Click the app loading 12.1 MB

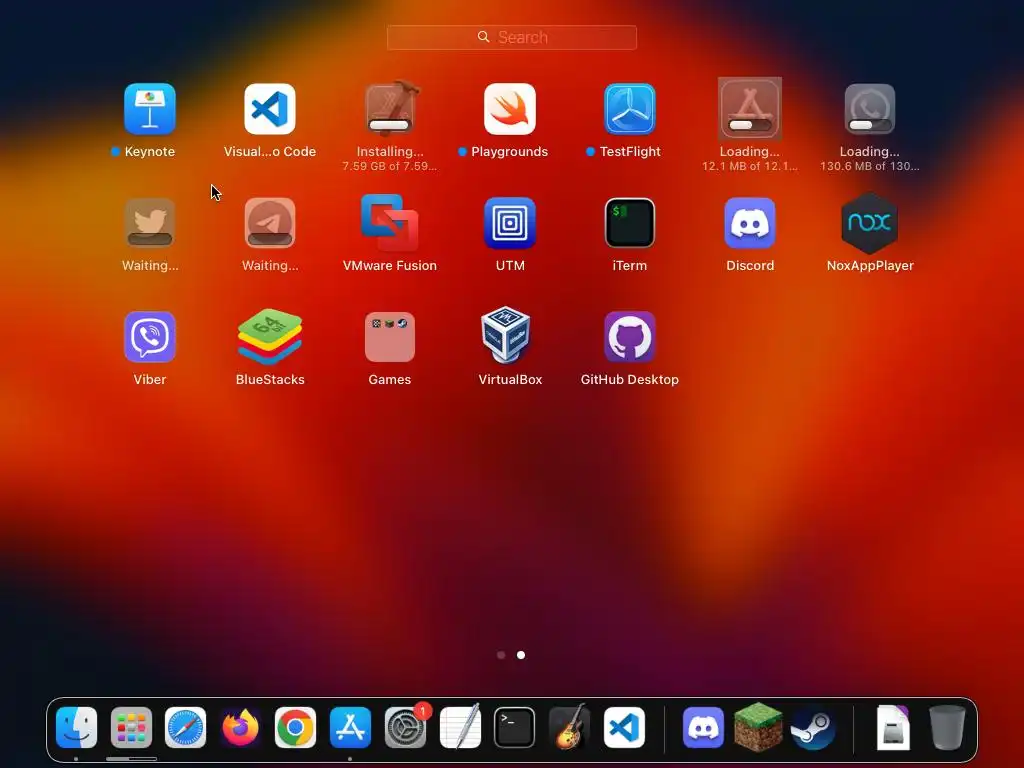[750, 109]
